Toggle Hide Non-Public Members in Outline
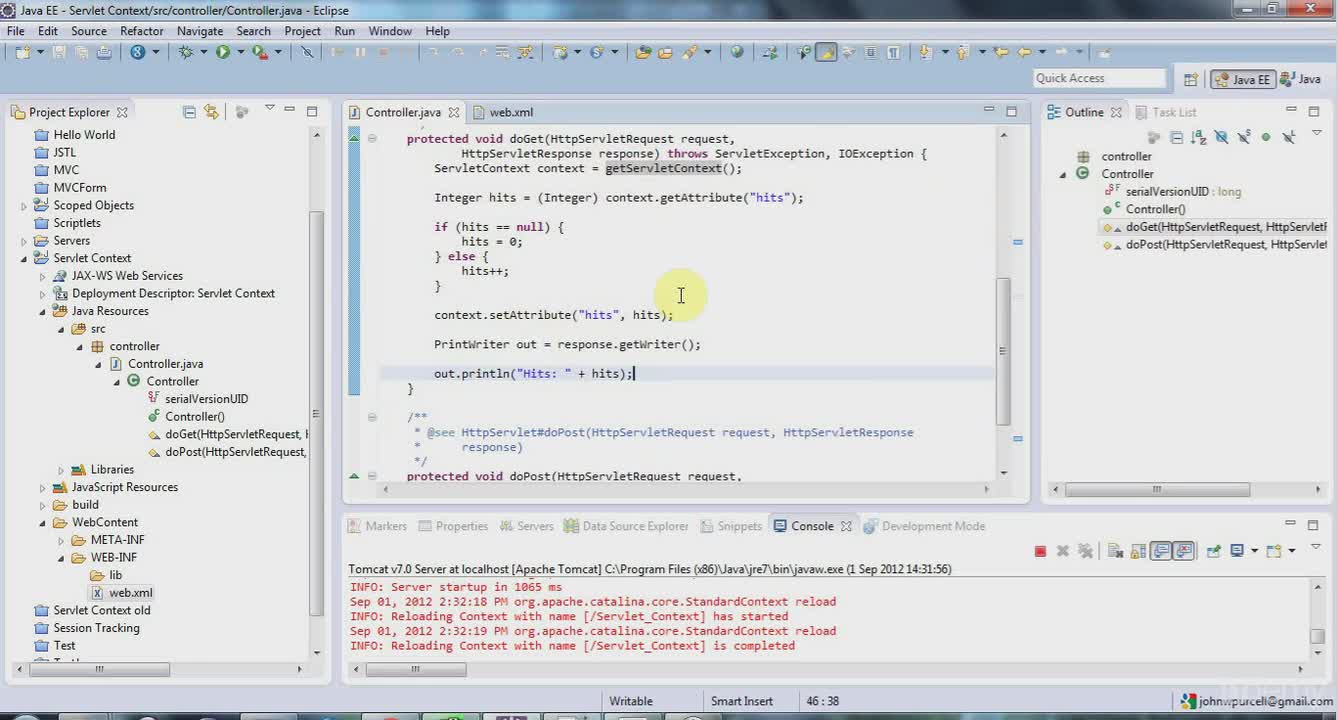 [x=1266, y=137]
